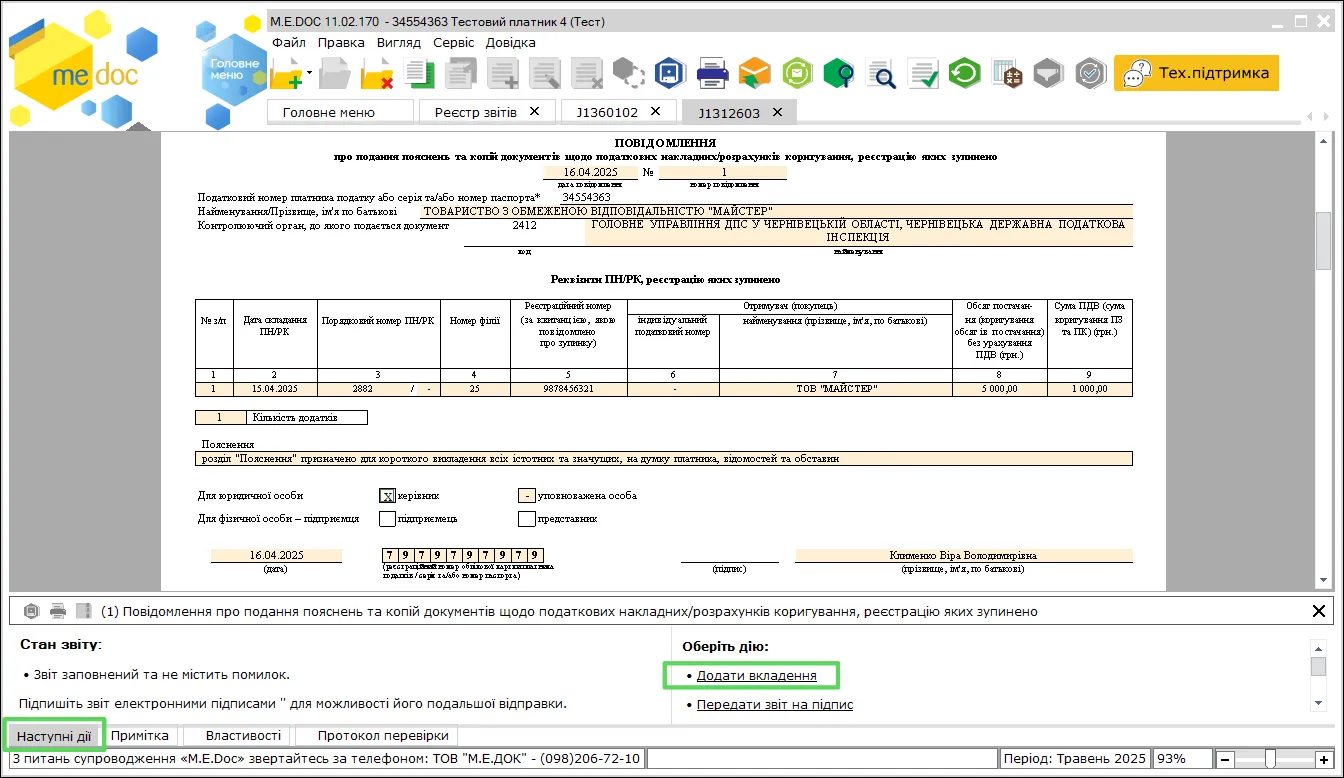The image size is (1344, 778).
Task: Toggle the керівник checkbox
Action: pos(387,495)
